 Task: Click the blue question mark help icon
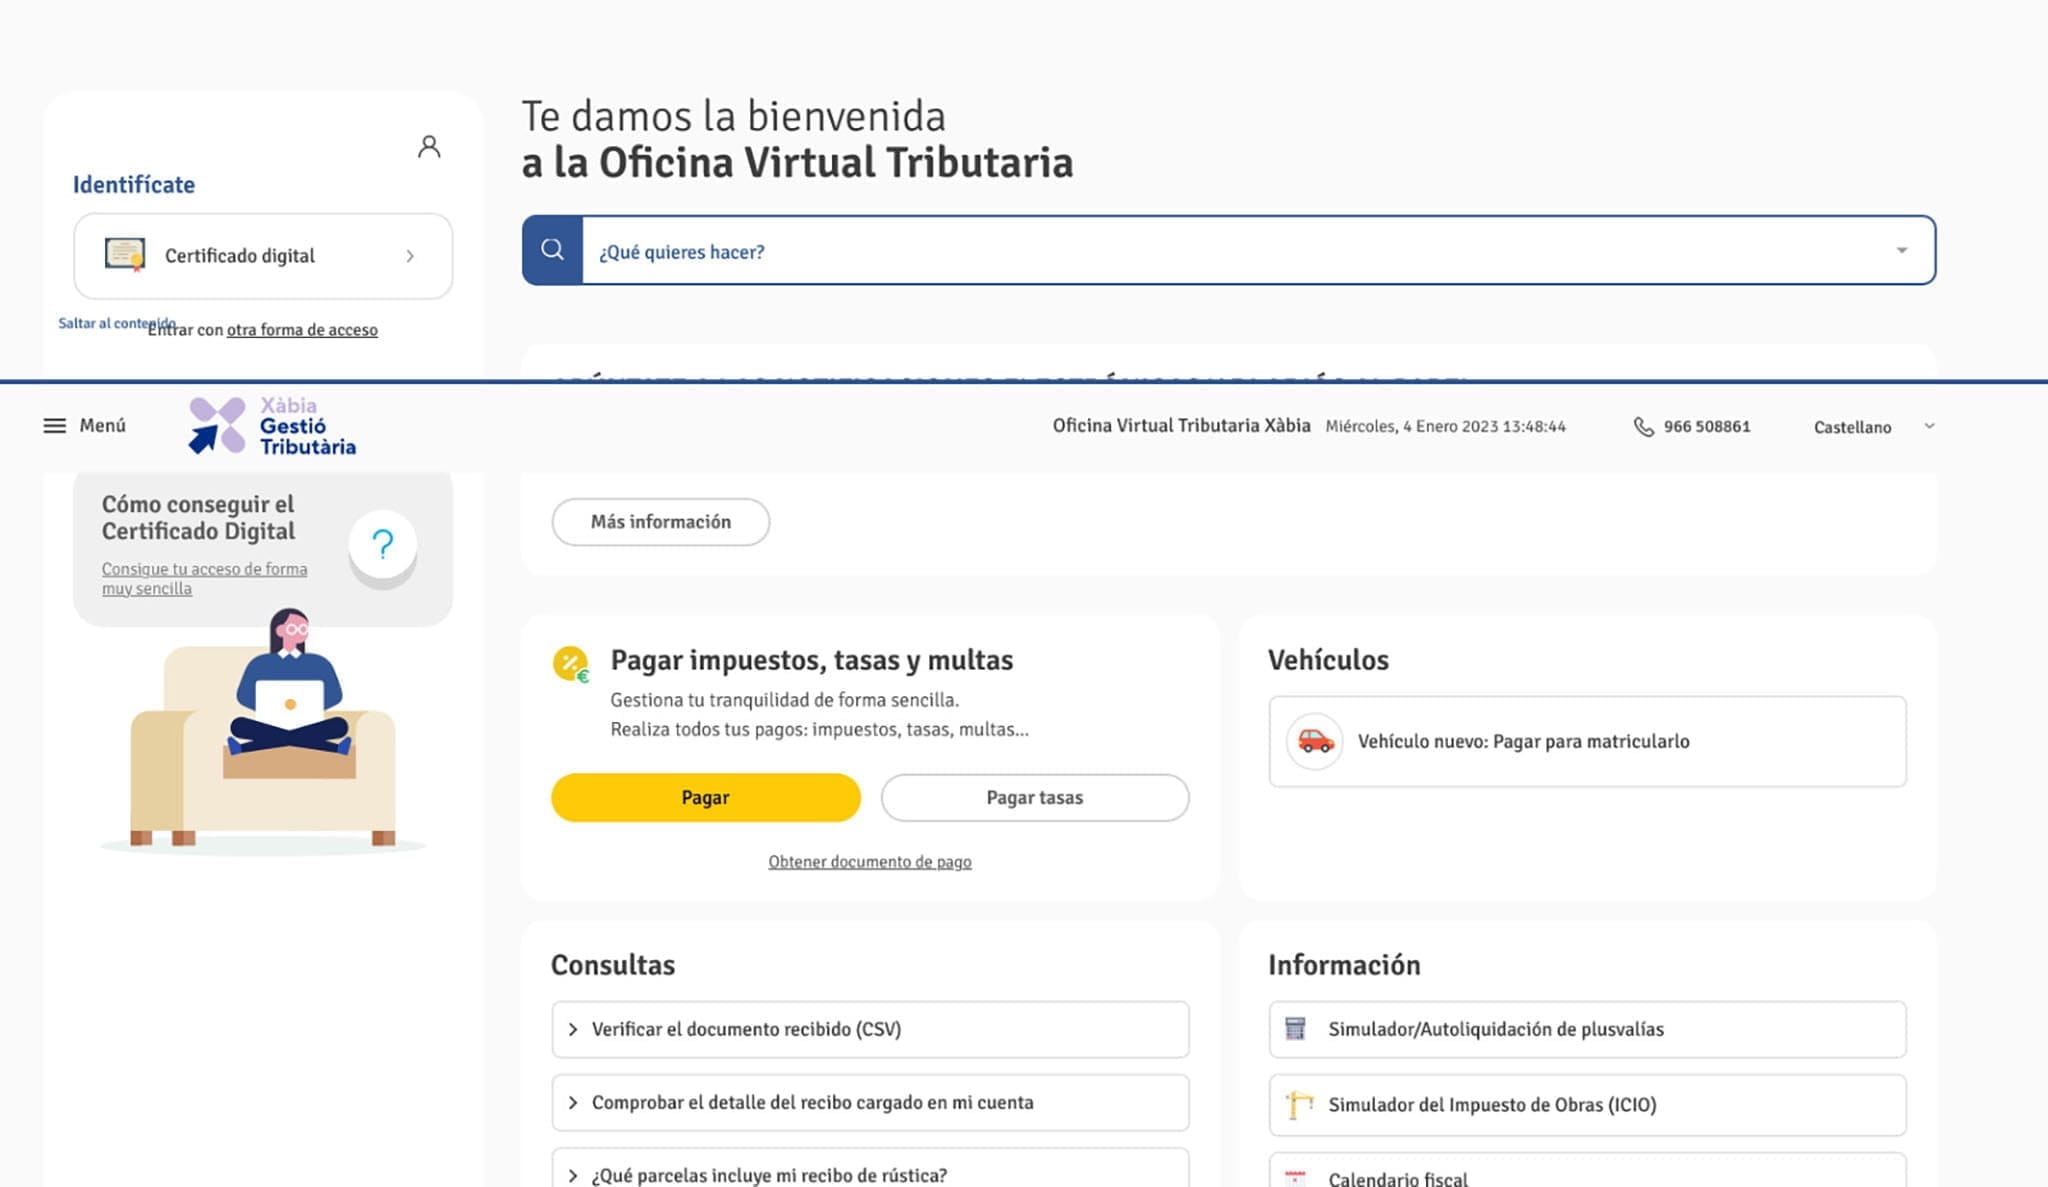tap(383, 544)
